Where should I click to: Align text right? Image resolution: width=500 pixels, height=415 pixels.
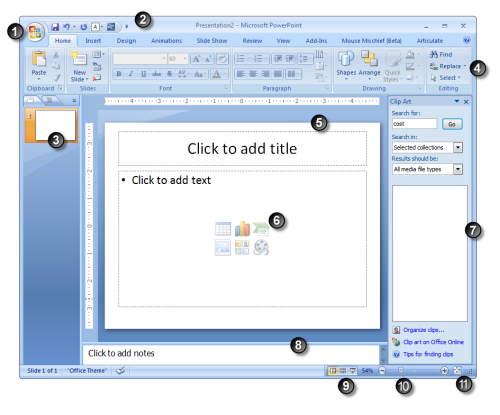coord(265,74)
